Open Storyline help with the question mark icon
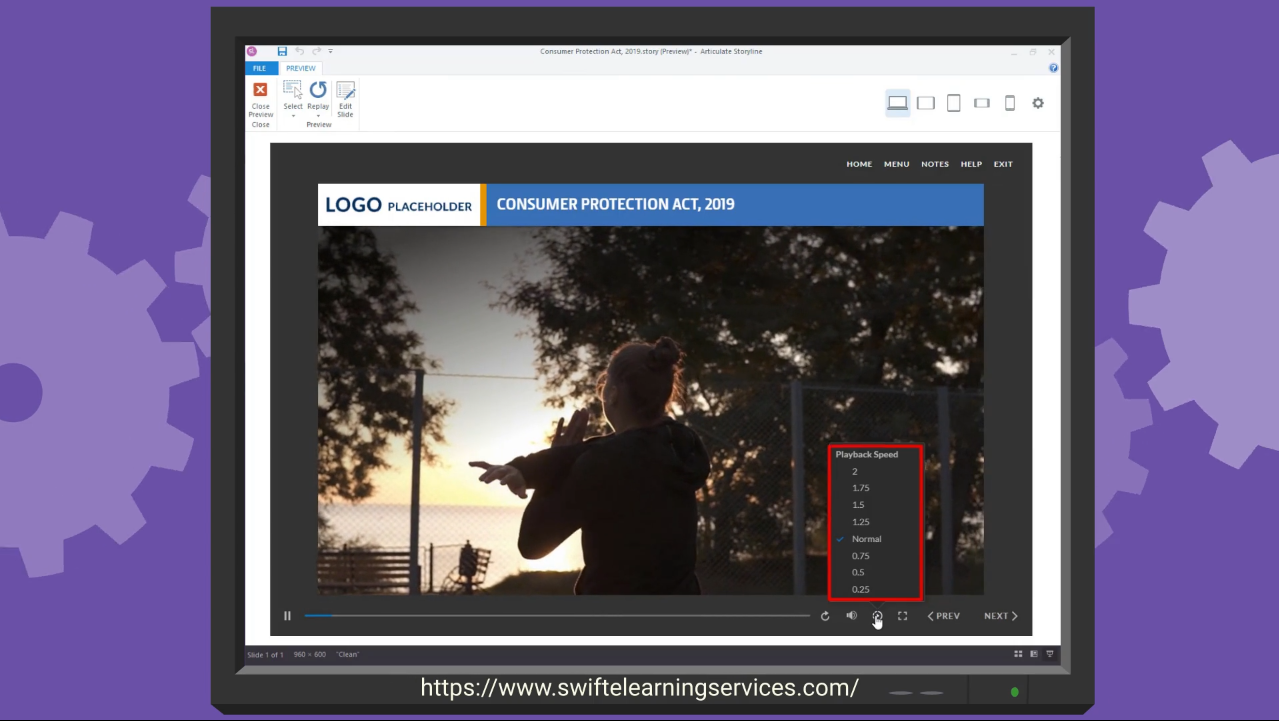Image resolution: width=1279 pixels, height=721 pixels. 1053,68
